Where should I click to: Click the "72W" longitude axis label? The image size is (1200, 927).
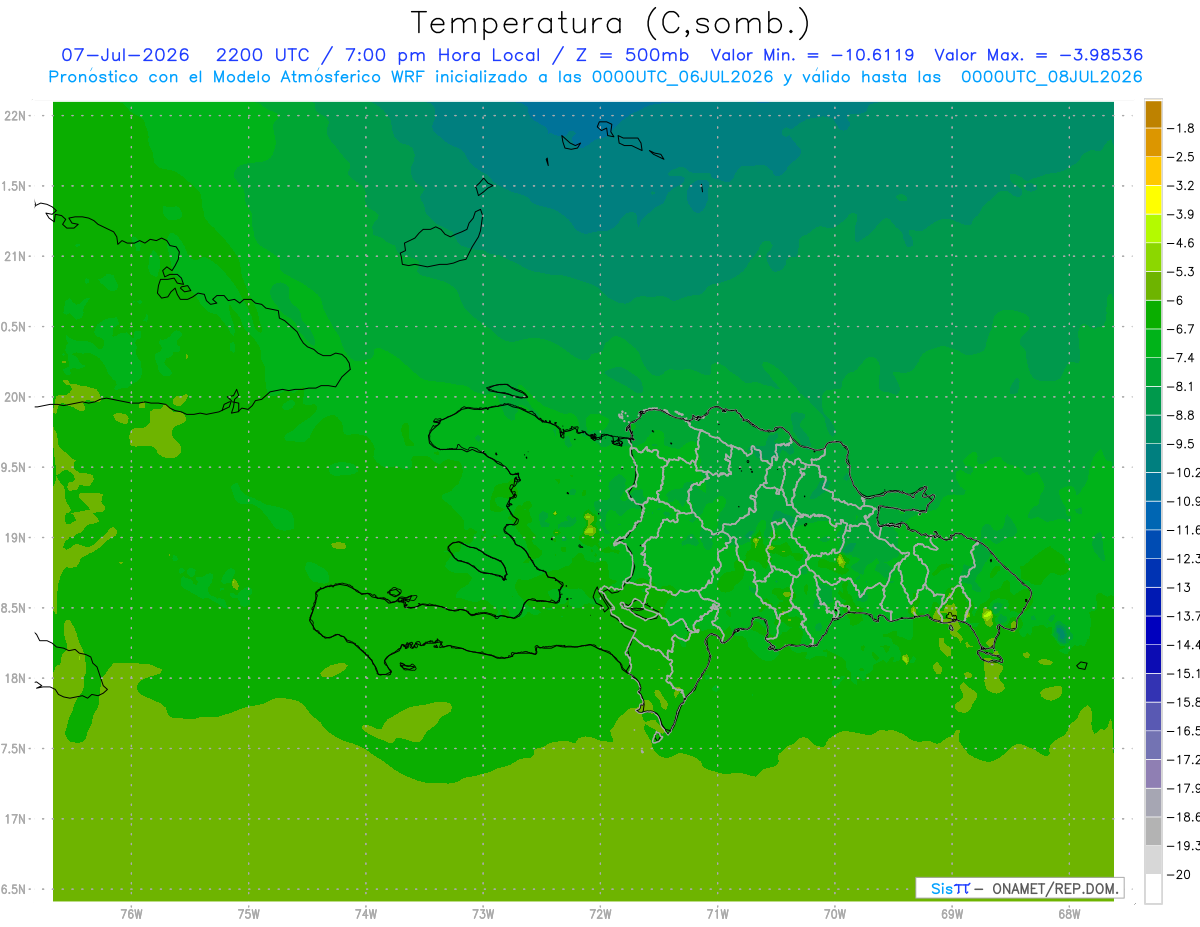(600, 914)
